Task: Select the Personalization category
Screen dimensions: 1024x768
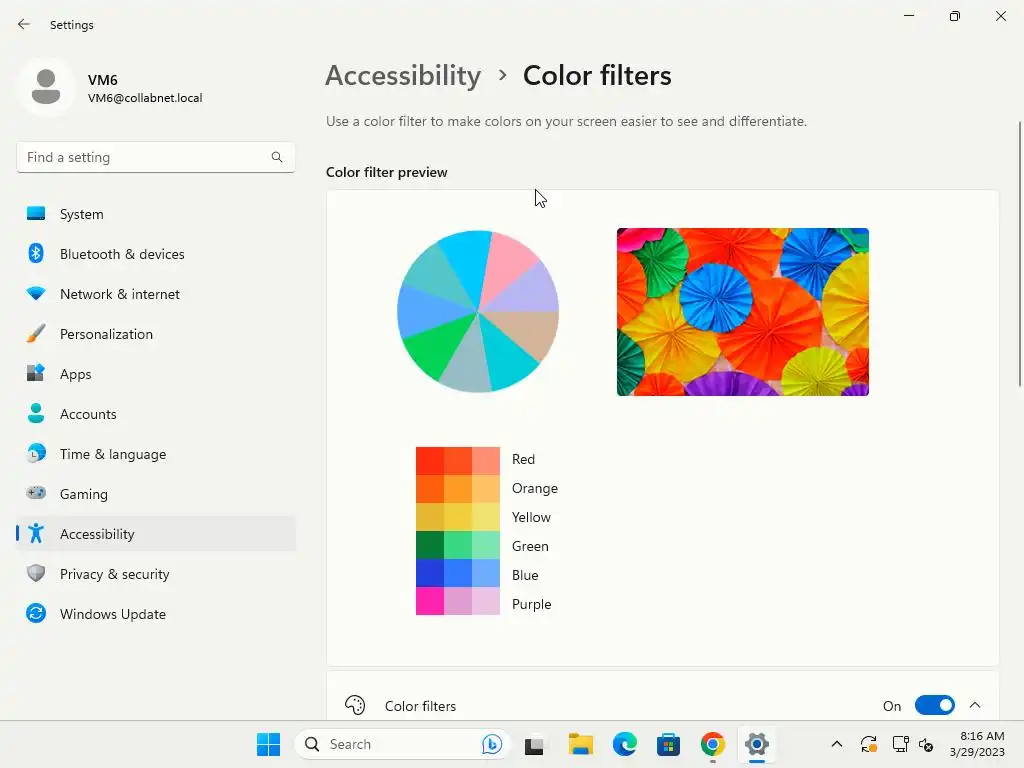Action: pos(156,334)
